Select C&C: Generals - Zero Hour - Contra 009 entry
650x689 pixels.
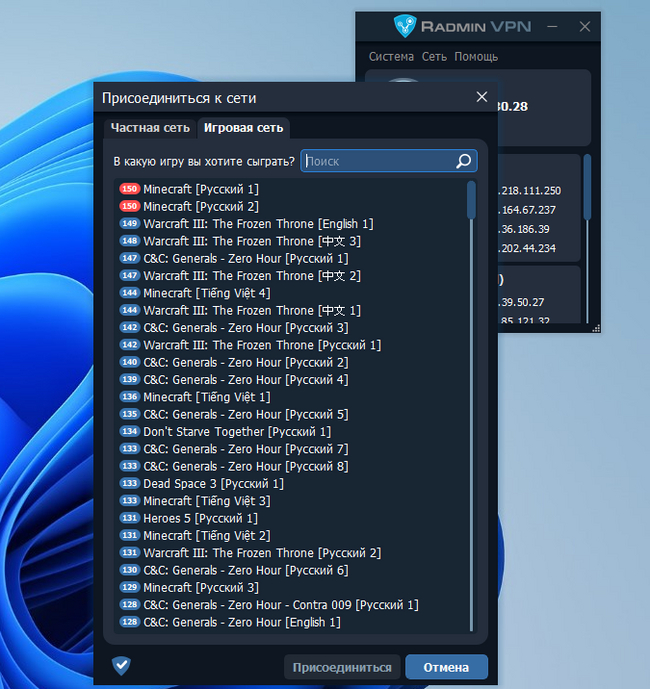pos(280,605)
